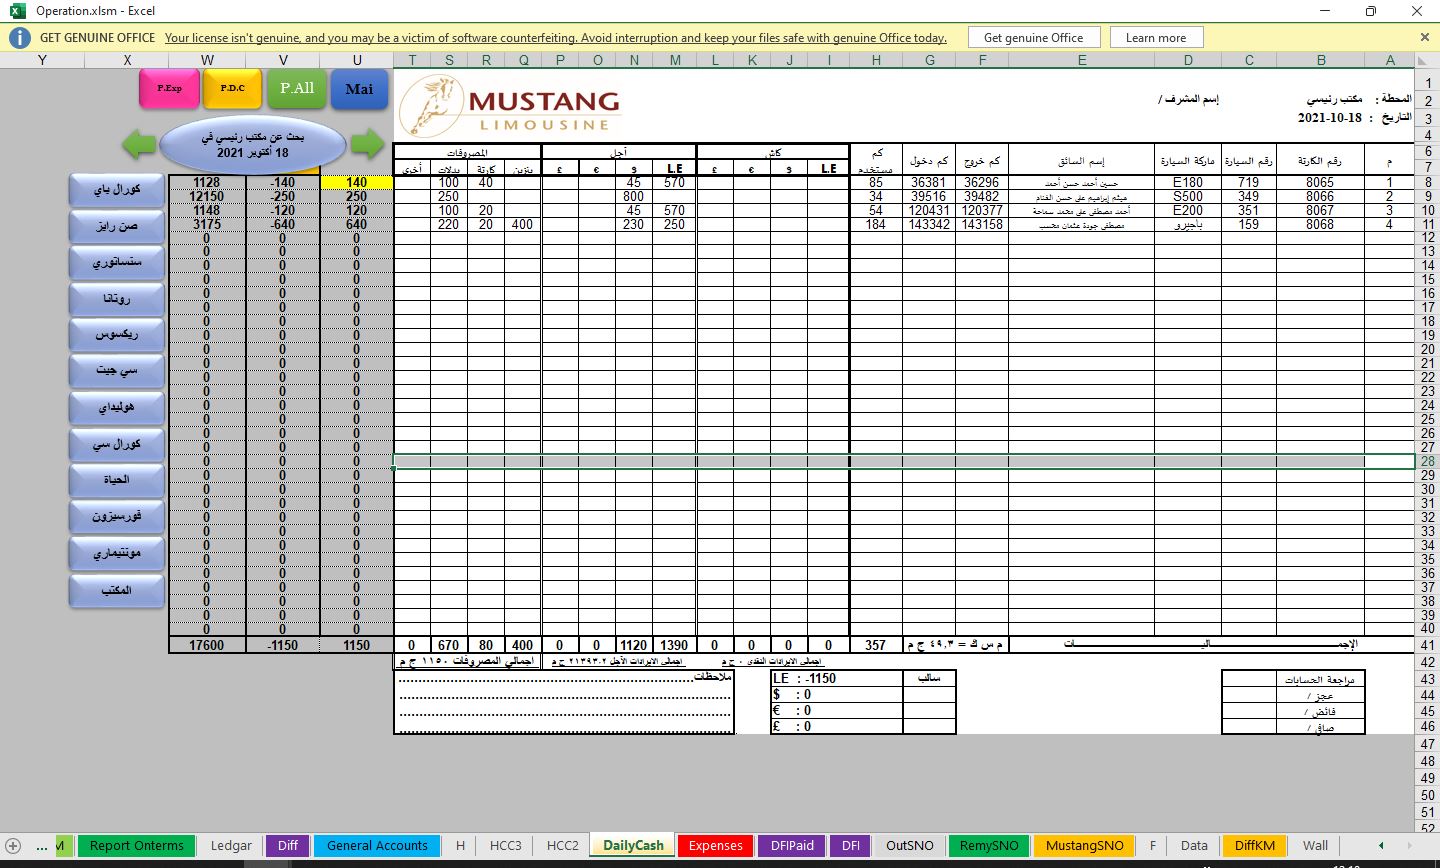Click the left green arrow icon
The width and height of the screenshot is (1440, 868).
(139, 144)
